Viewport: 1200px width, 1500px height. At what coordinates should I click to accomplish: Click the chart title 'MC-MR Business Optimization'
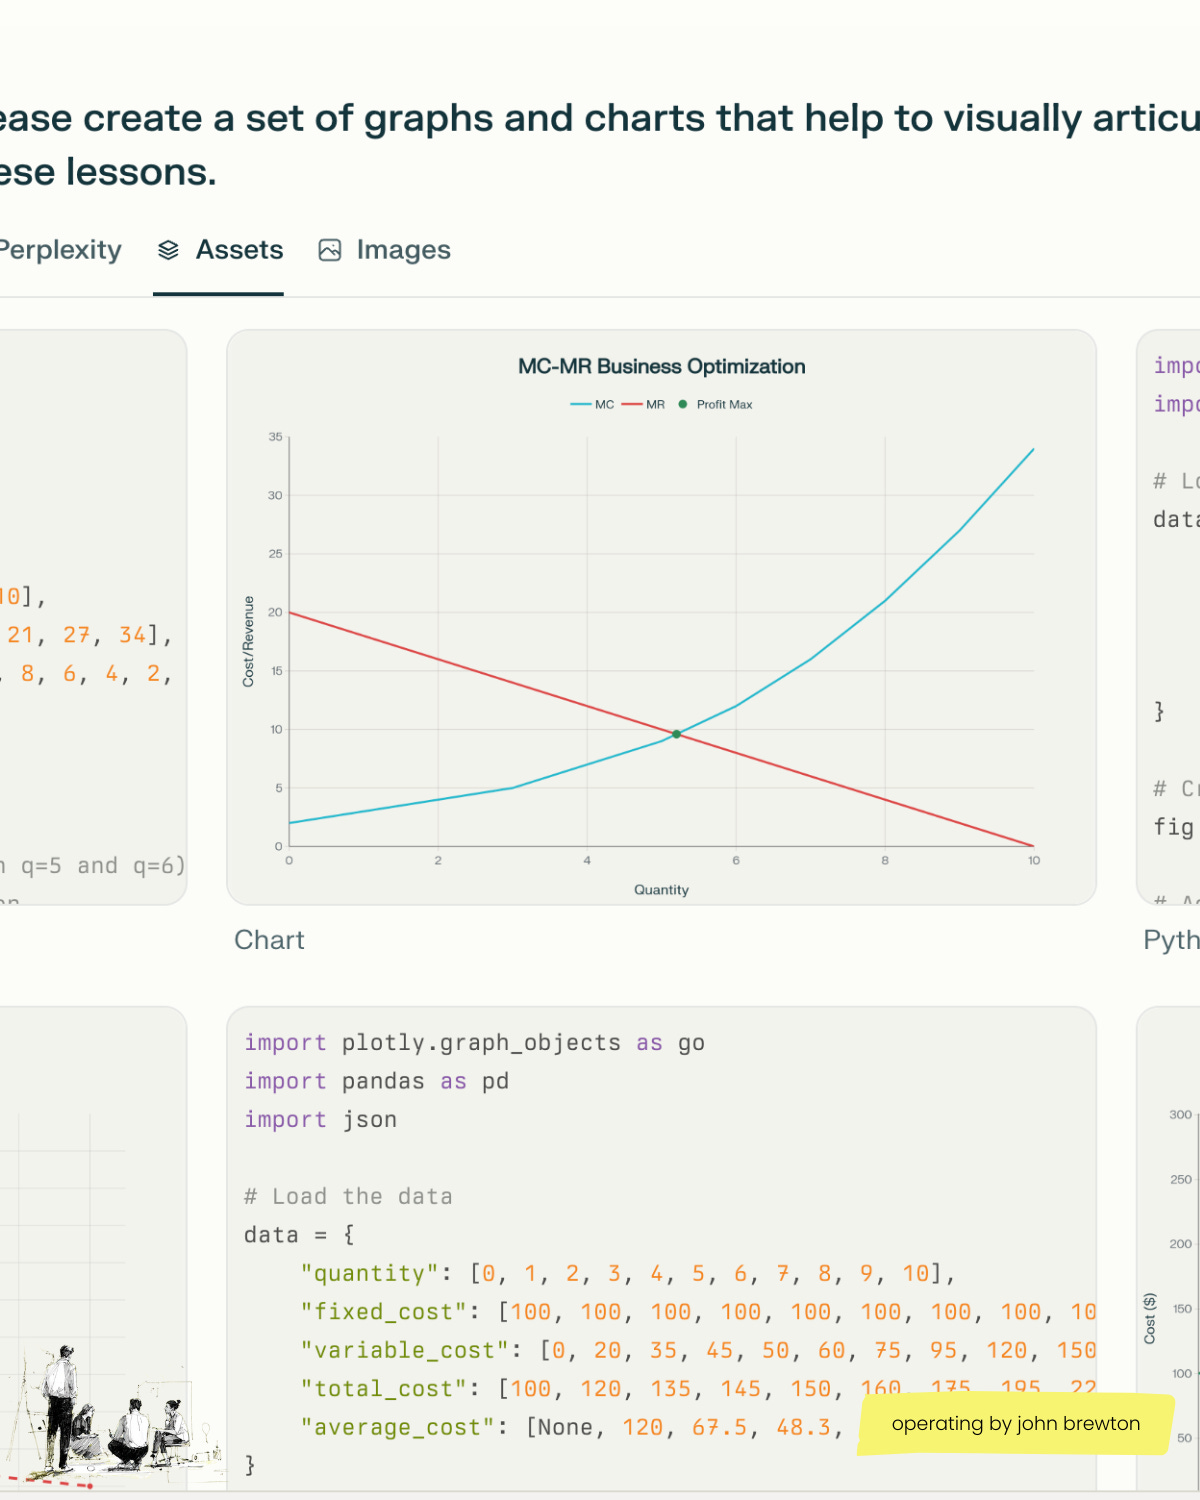pos(661,367)
